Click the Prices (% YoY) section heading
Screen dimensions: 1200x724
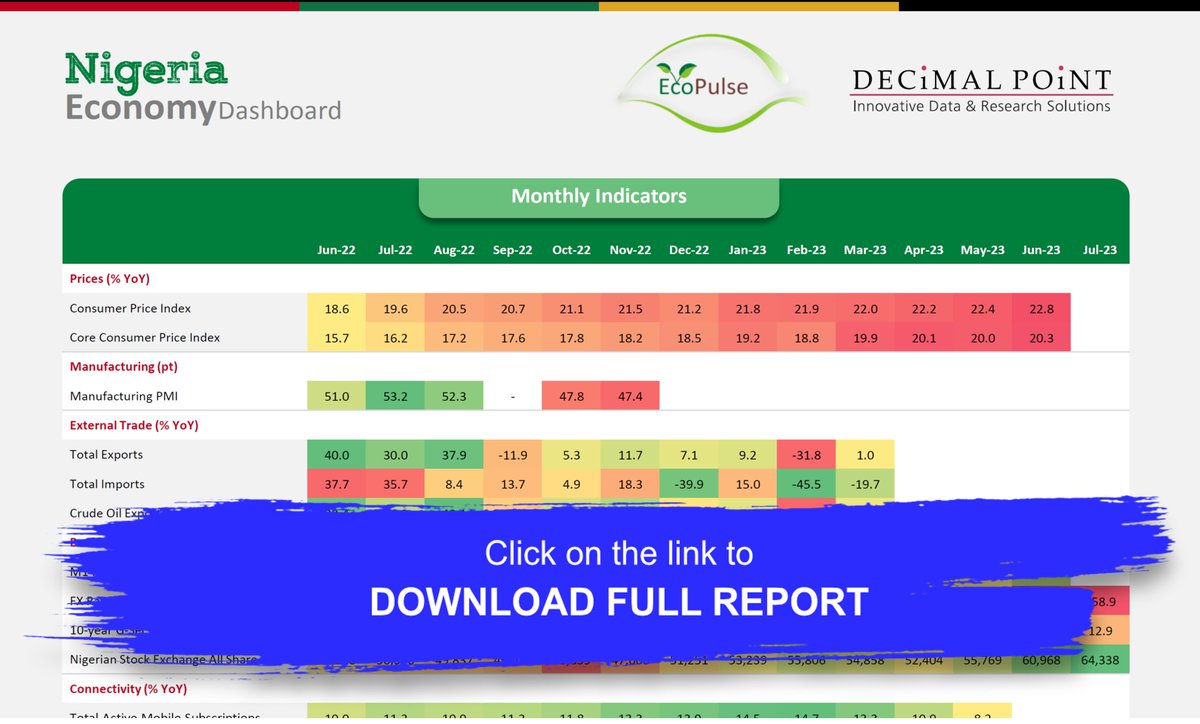(x=110, y=279)
